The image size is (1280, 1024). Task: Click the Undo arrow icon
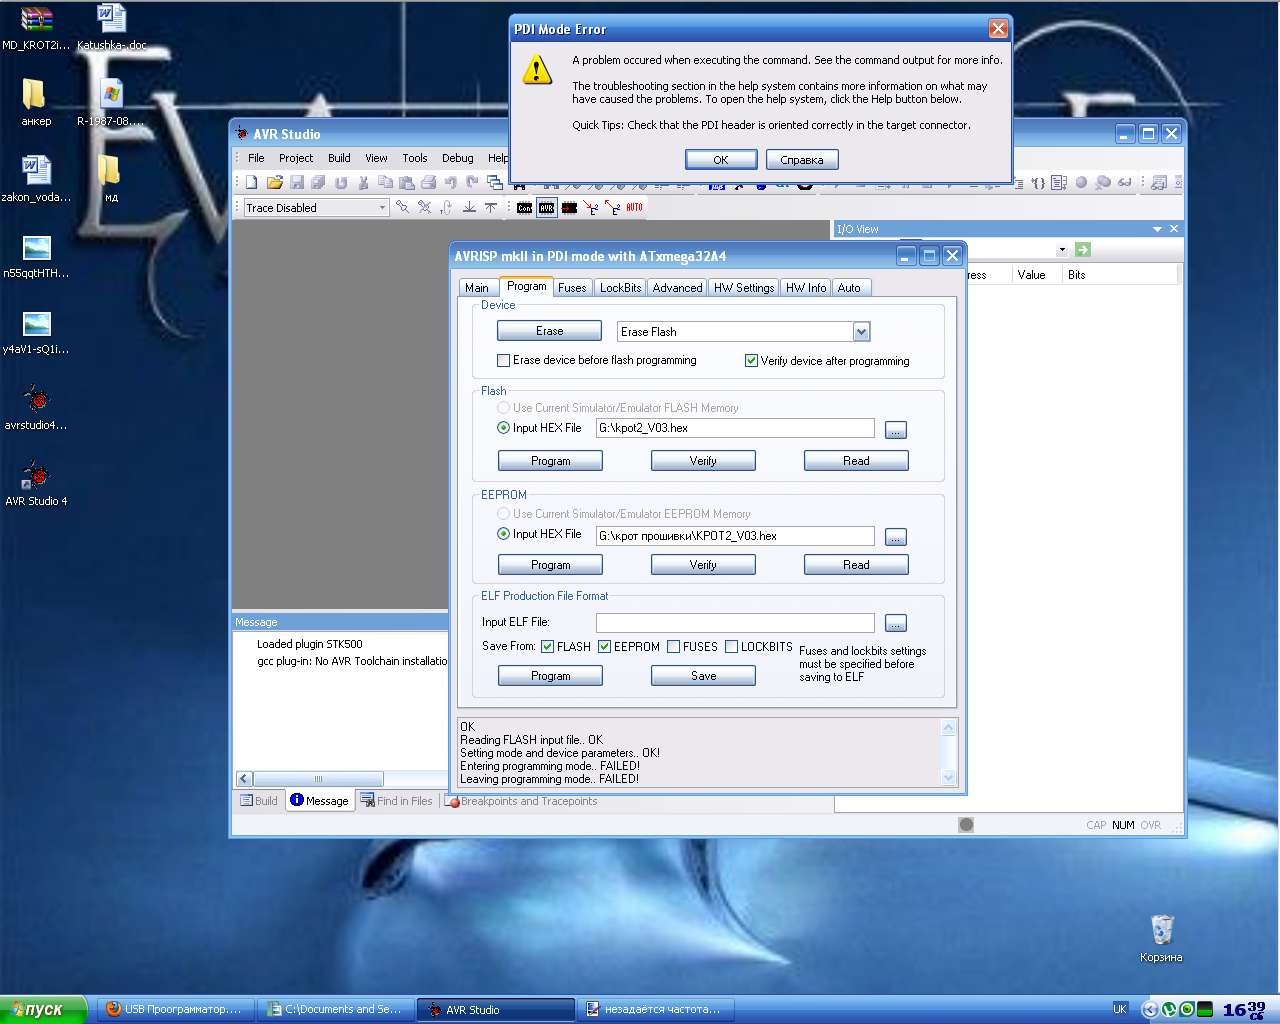click(x=451, y=182)
